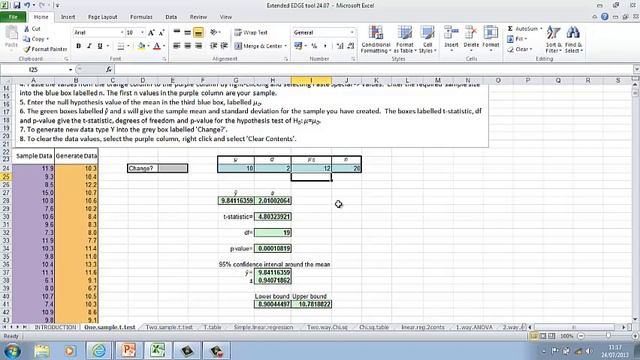Open the File tab
This screenshot has width=640, height=360.
coord(13,17)
